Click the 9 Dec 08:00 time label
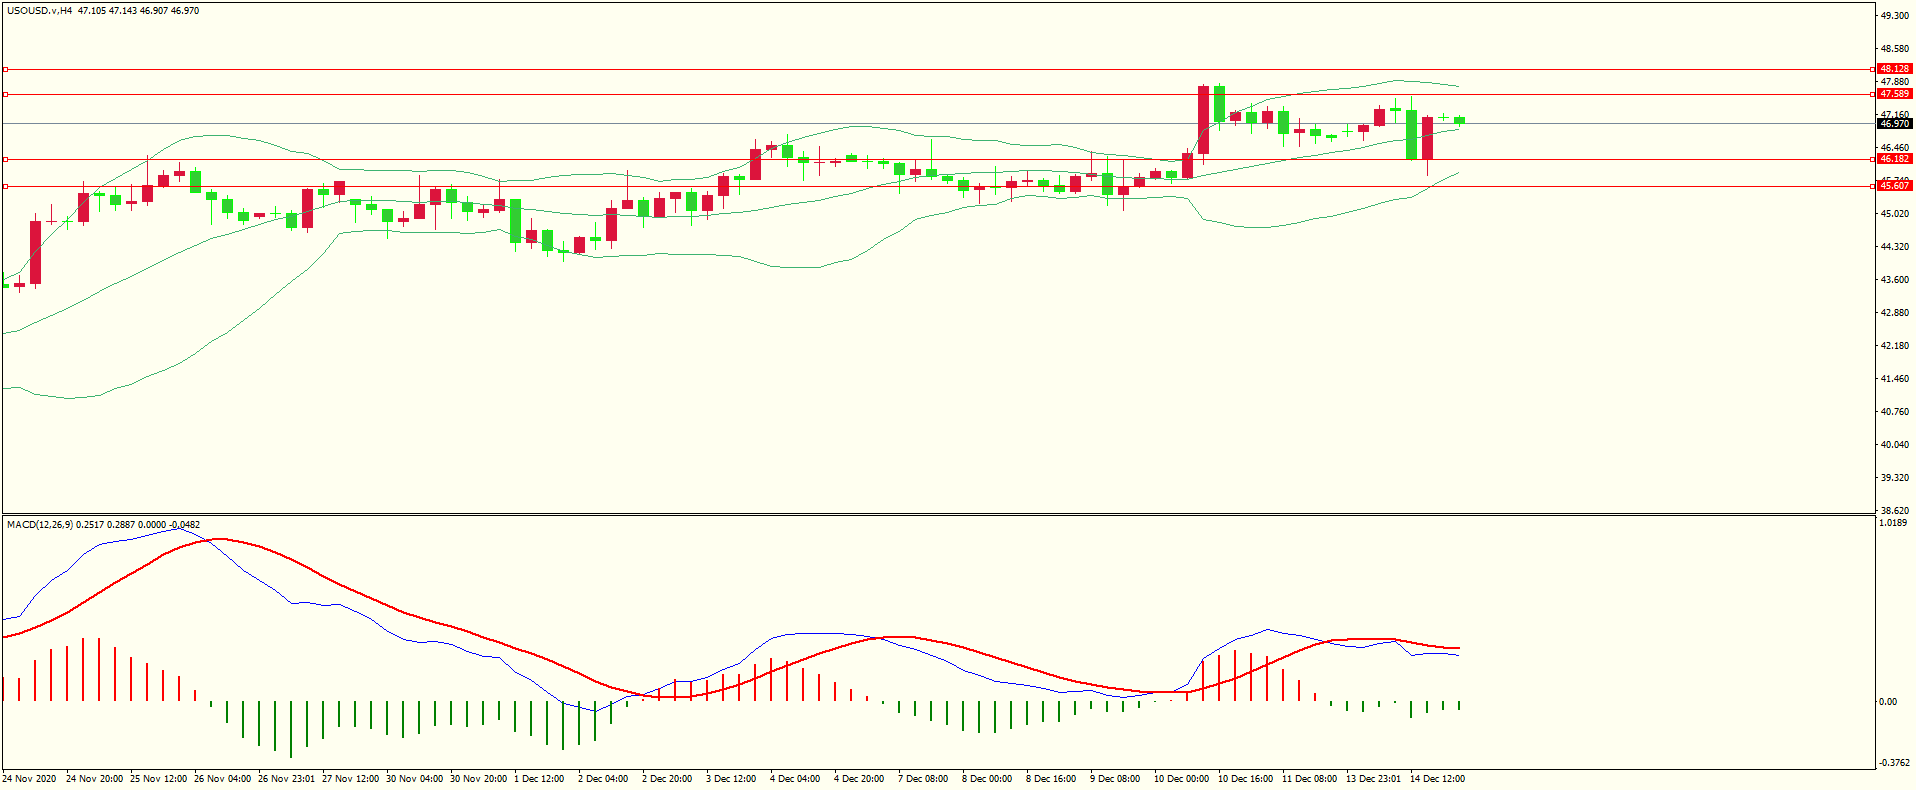This screenshot has width=1916, height=790. 1115,779
